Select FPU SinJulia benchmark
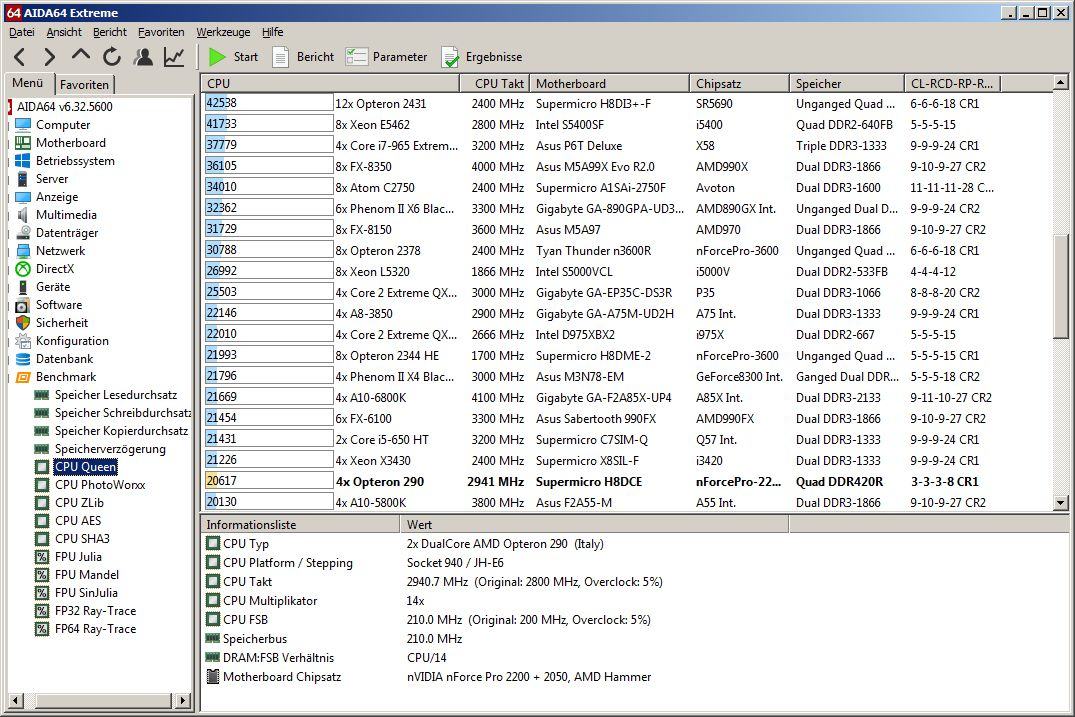 coord(86,592)
